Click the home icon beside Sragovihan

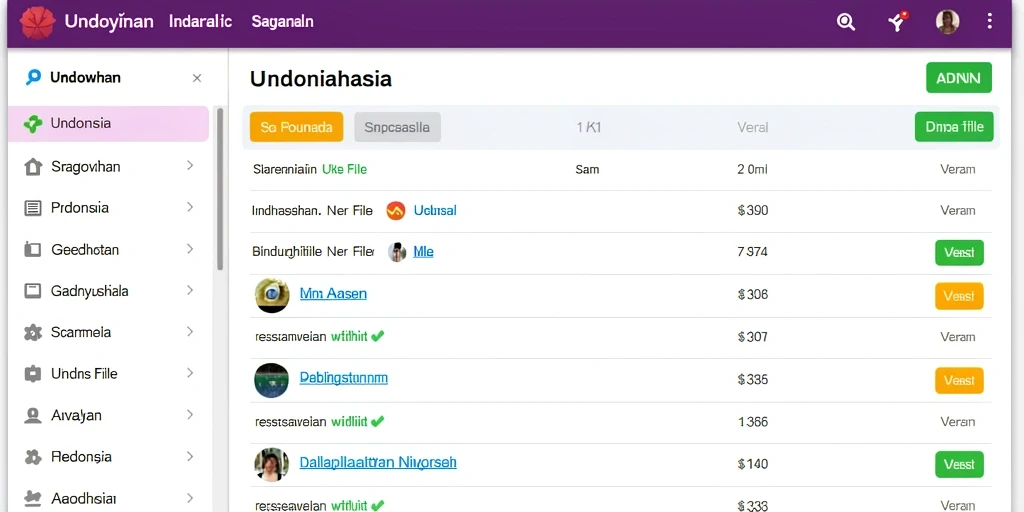[x=33, y=167]
